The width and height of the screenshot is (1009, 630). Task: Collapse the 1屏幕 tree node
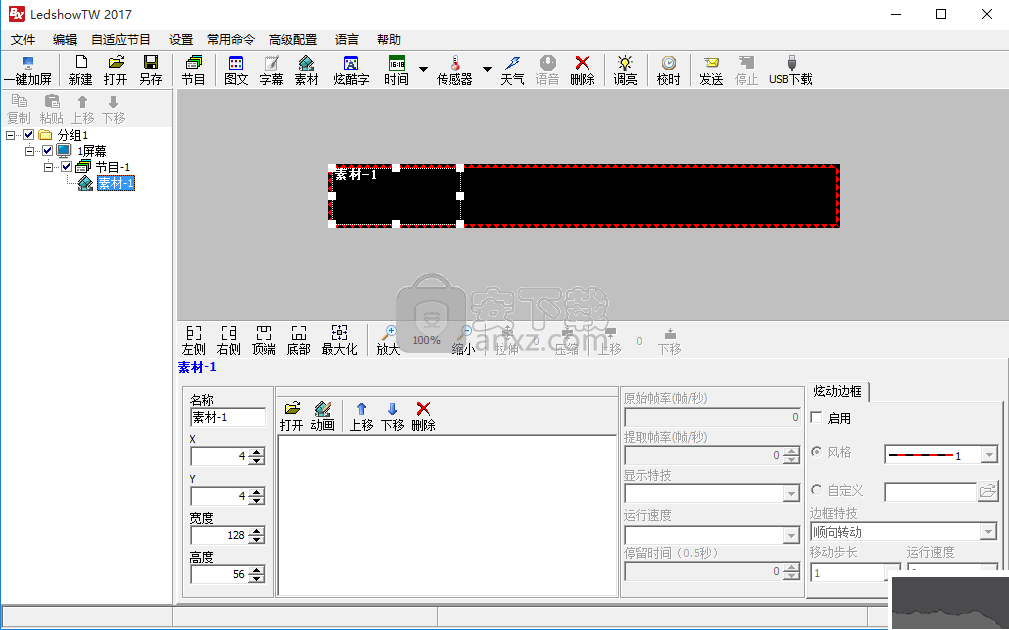[30, 151]
